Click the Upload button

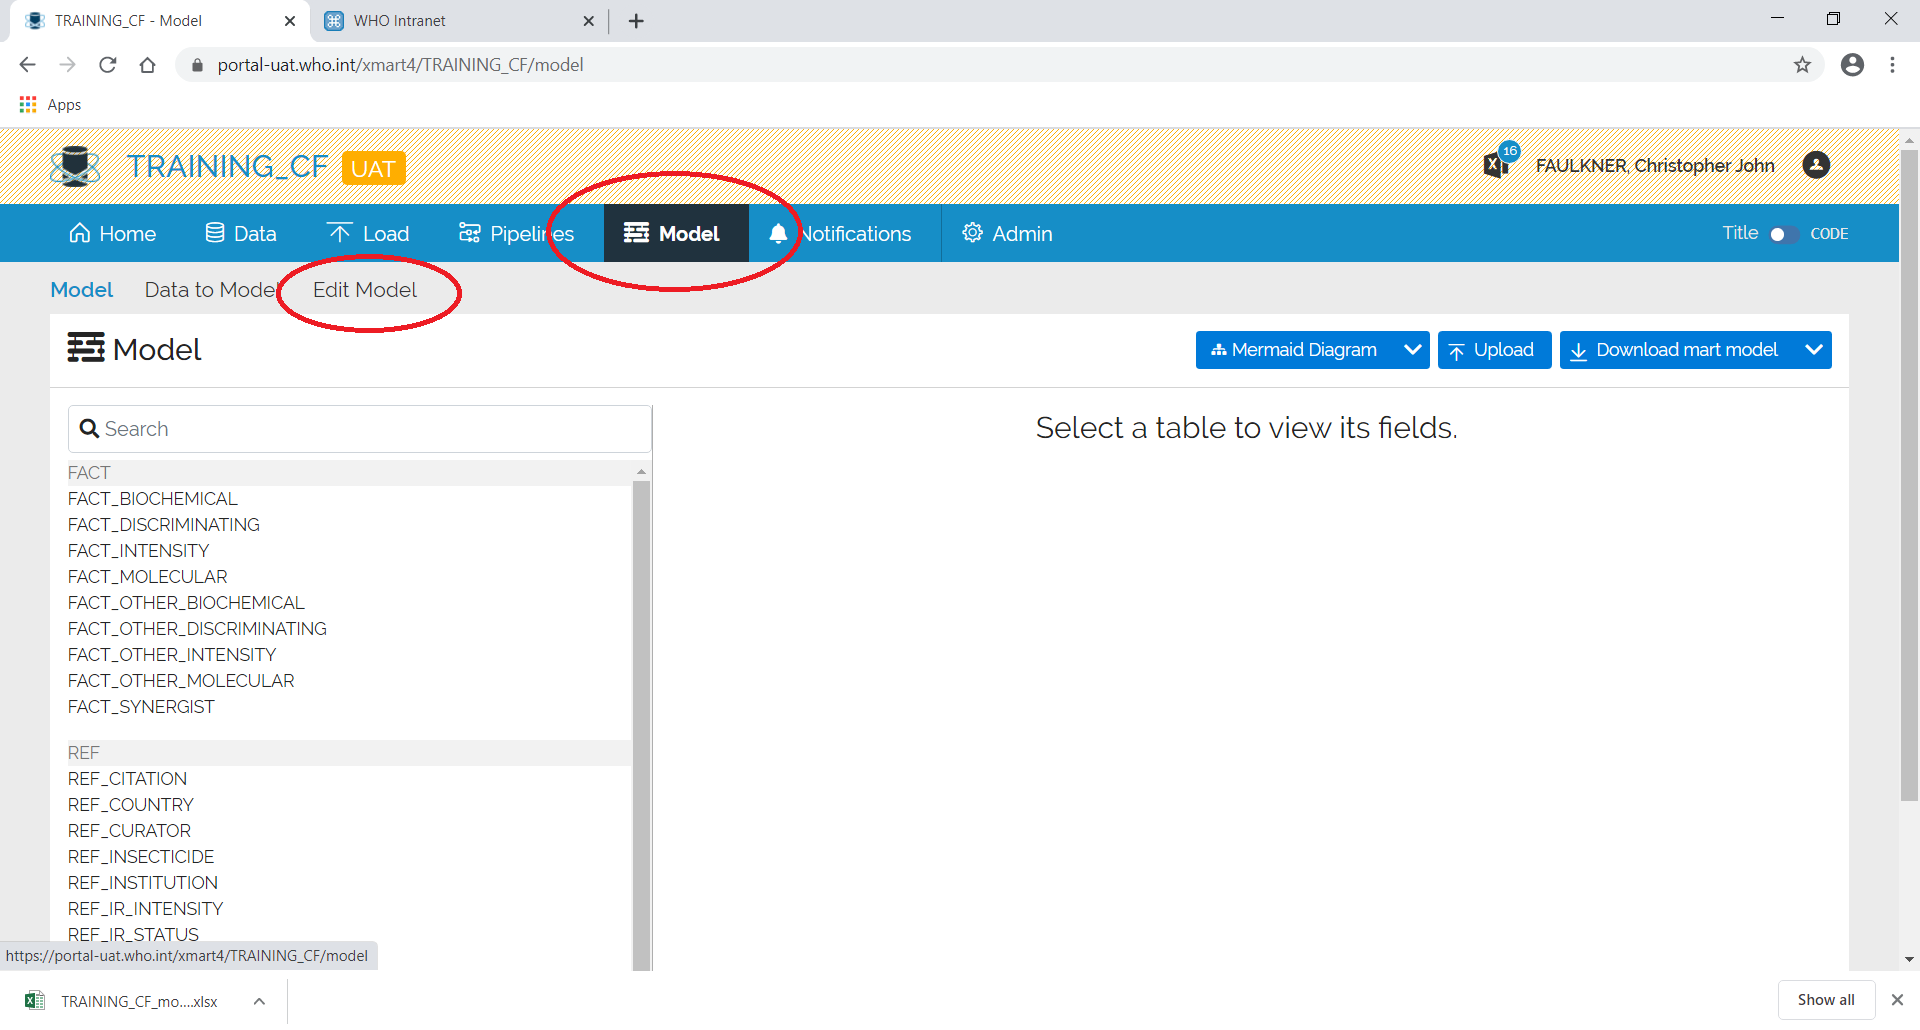tap(1494, 350)
